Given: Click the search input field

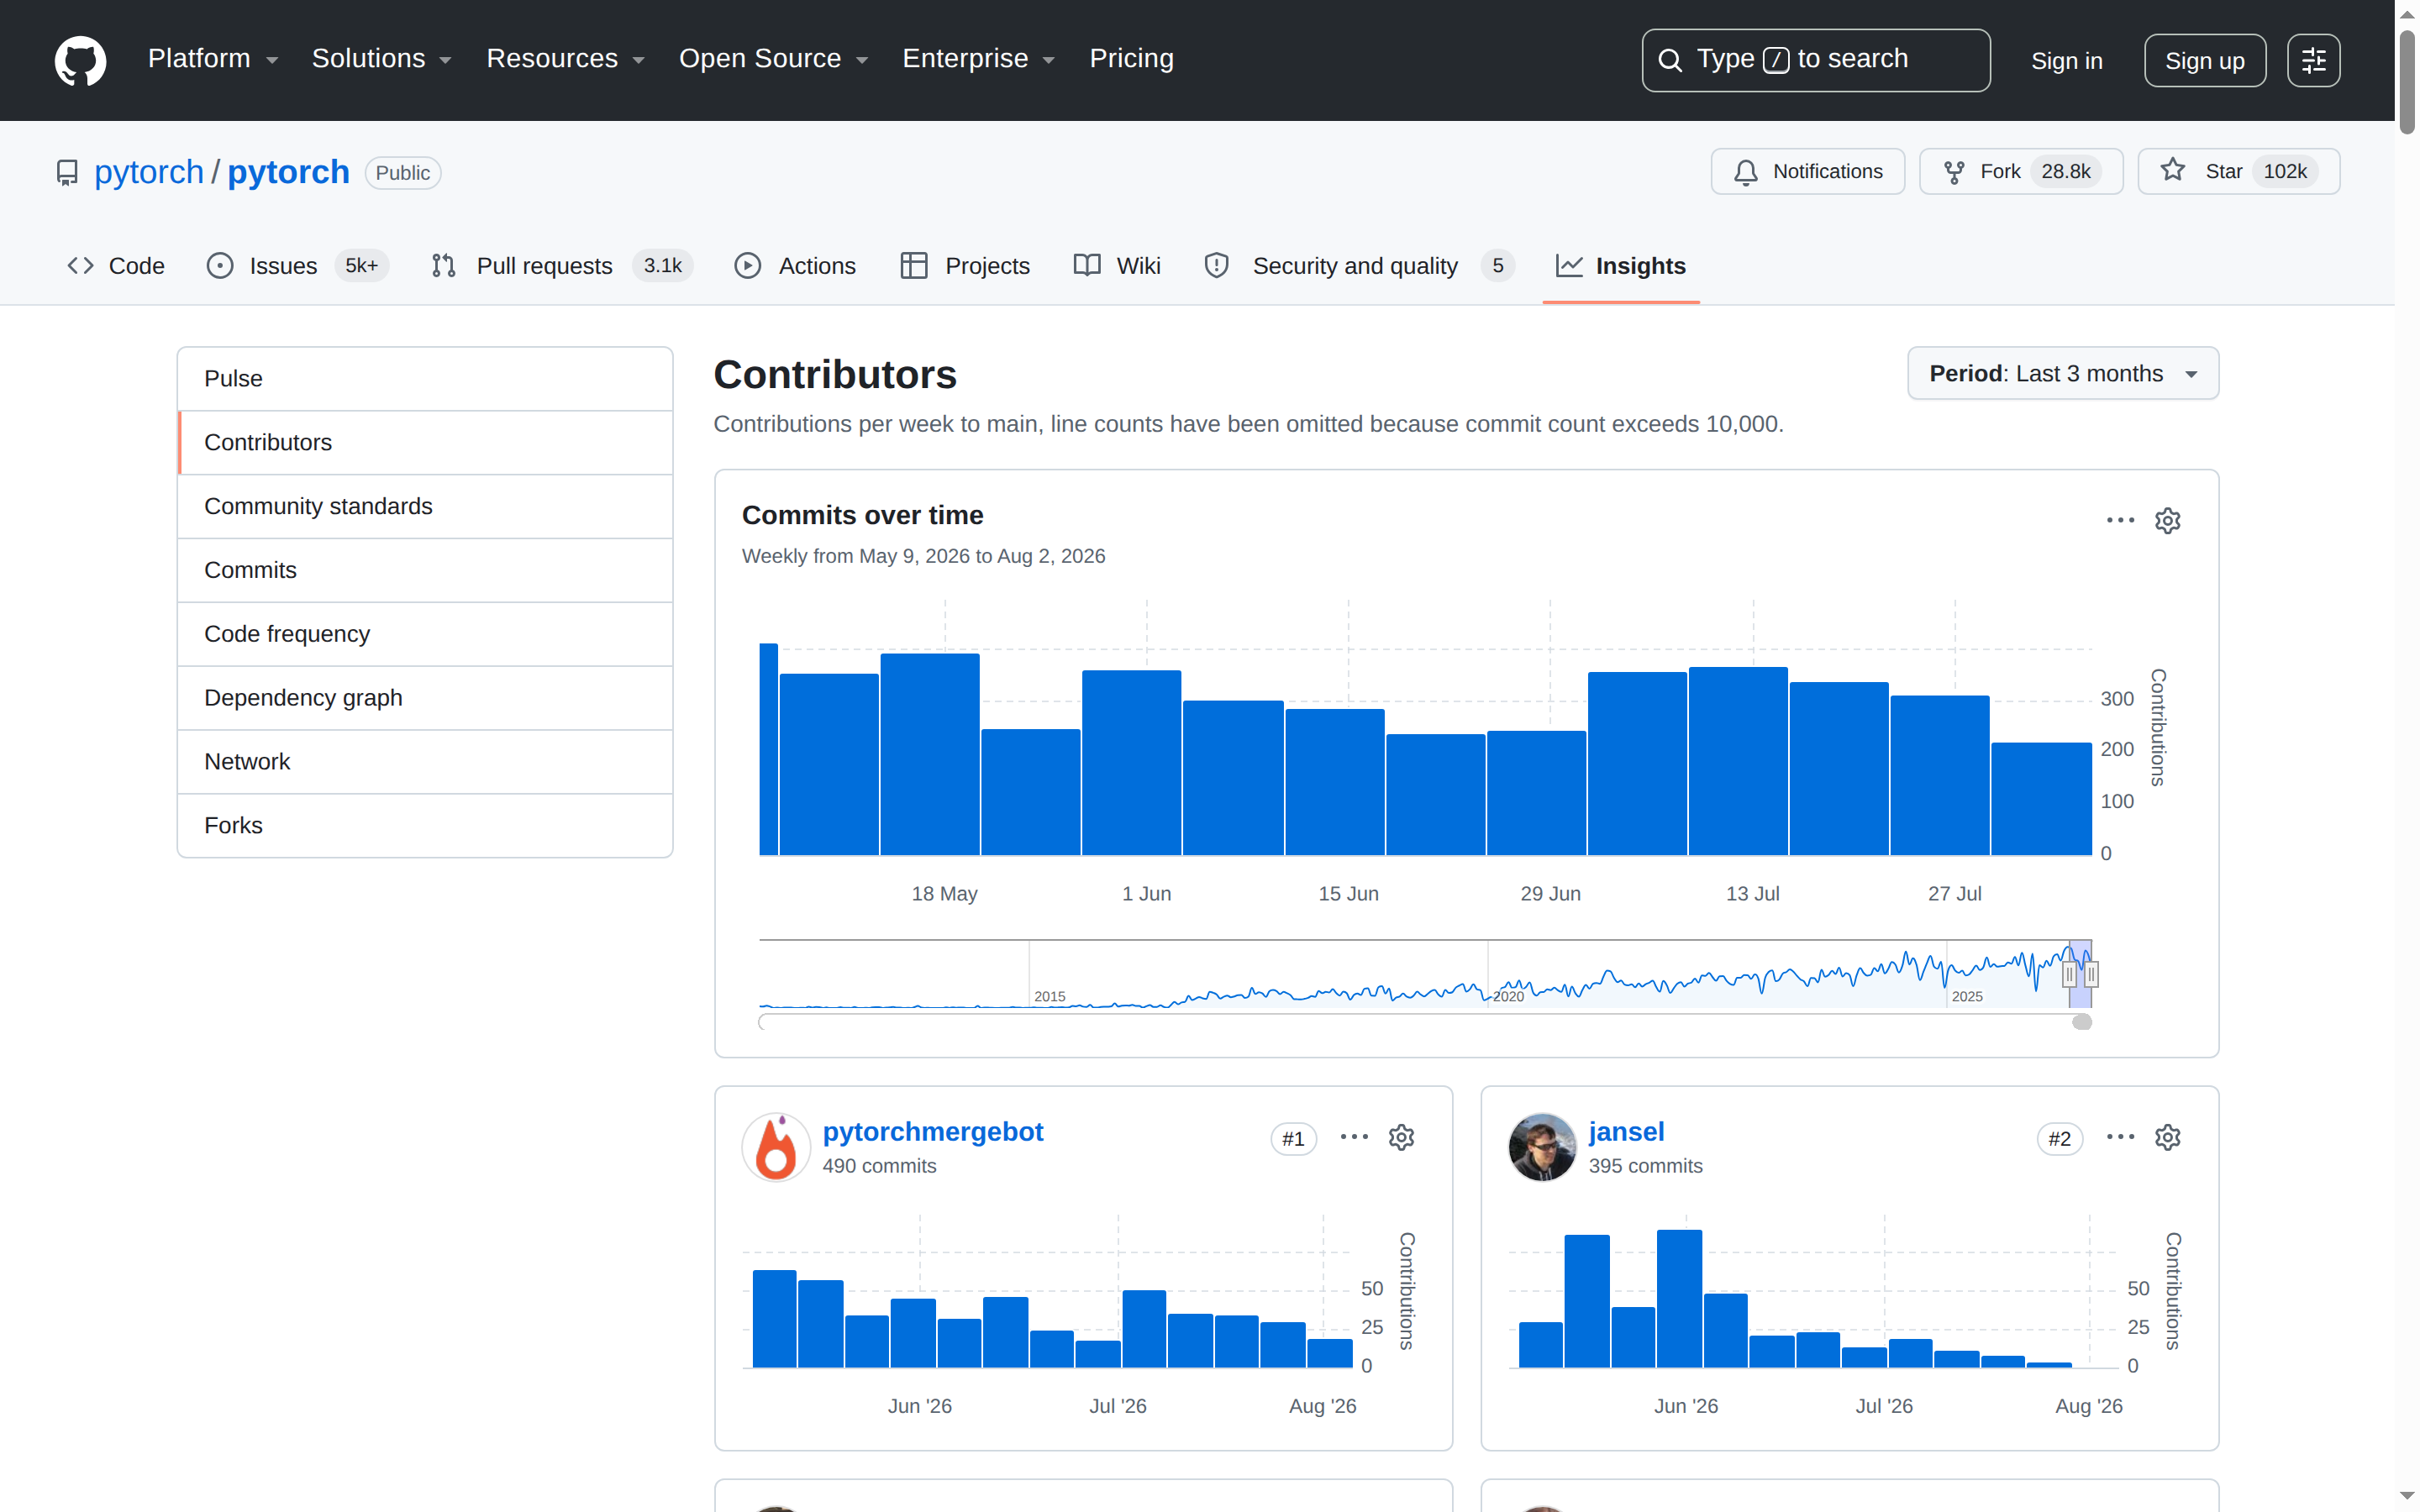Looking at the screenshot, I should click(1815, 60).
